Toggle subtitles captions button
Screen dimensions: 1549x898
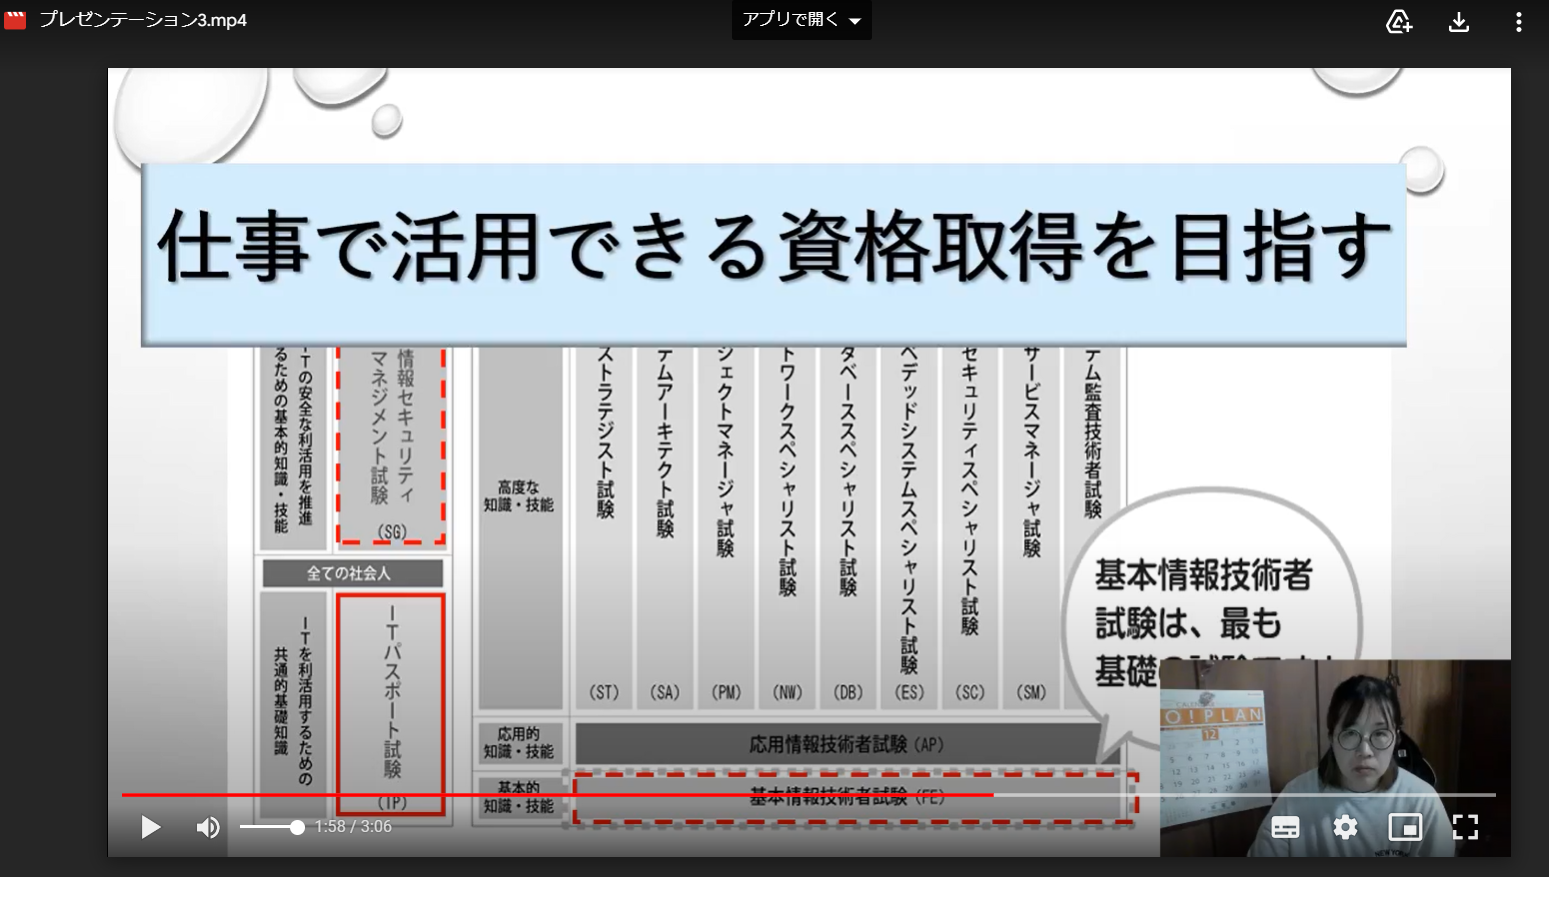click(1285, 827)
